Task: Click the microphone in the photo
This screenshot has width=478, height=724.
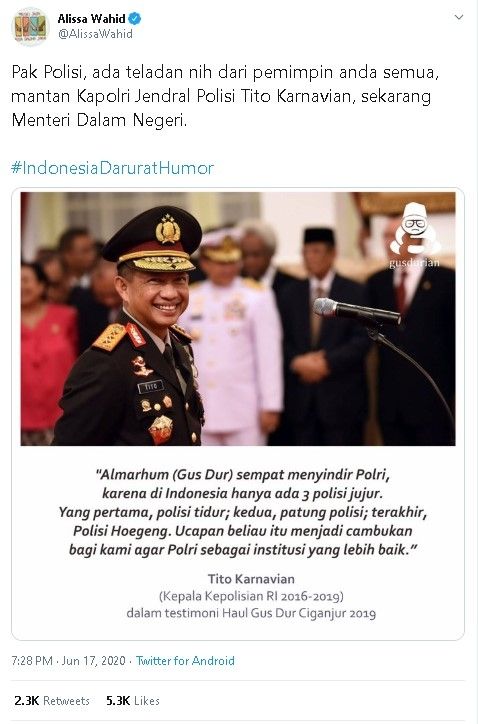Action: pos(357,311)
